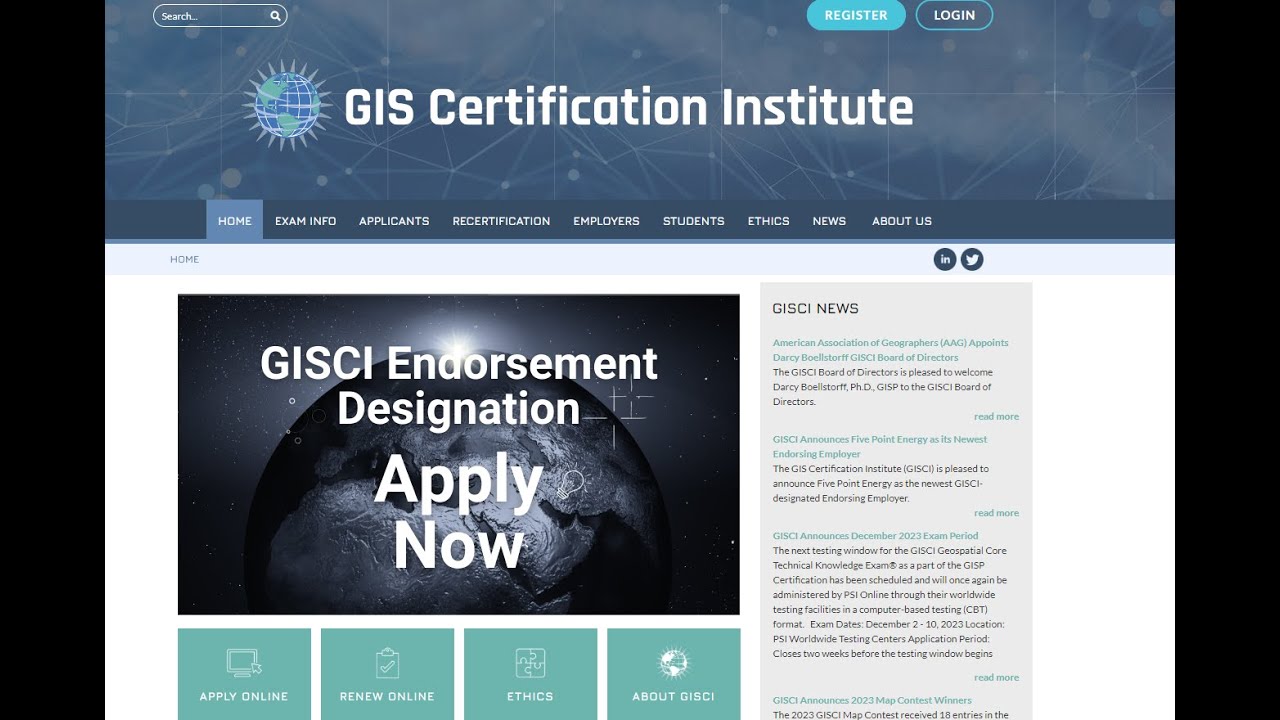
Task: Click the GIS globe logo
Action: pos(288,106)
